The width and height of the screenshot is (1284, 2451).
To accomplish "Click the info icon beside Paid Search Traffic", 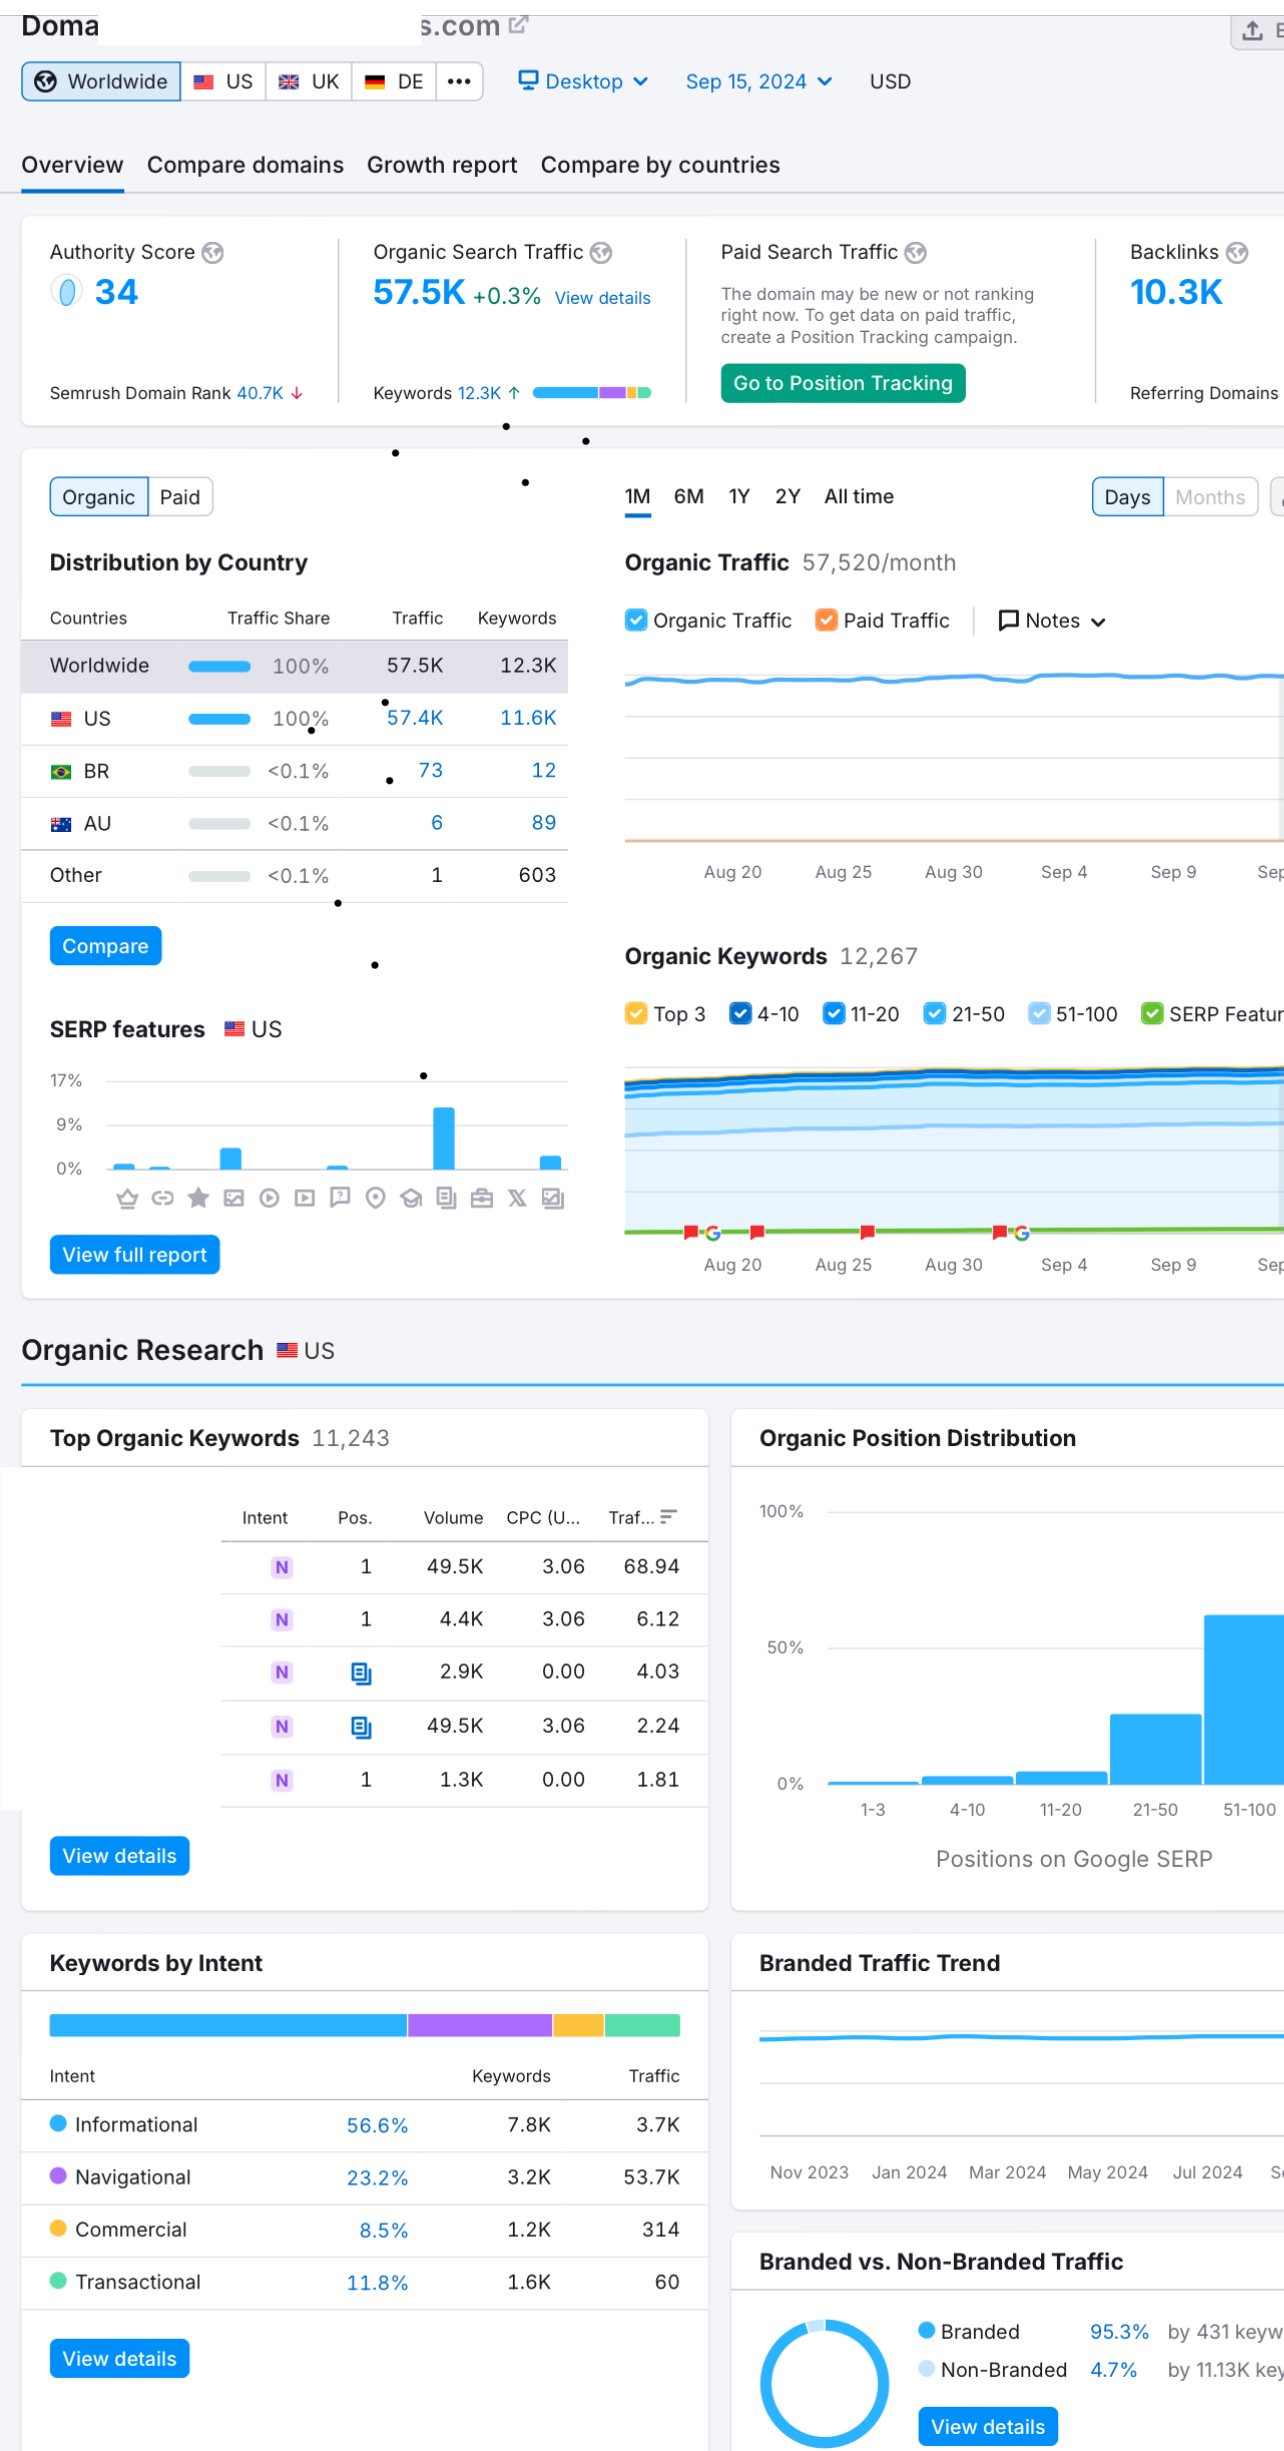I will (916, 253).
